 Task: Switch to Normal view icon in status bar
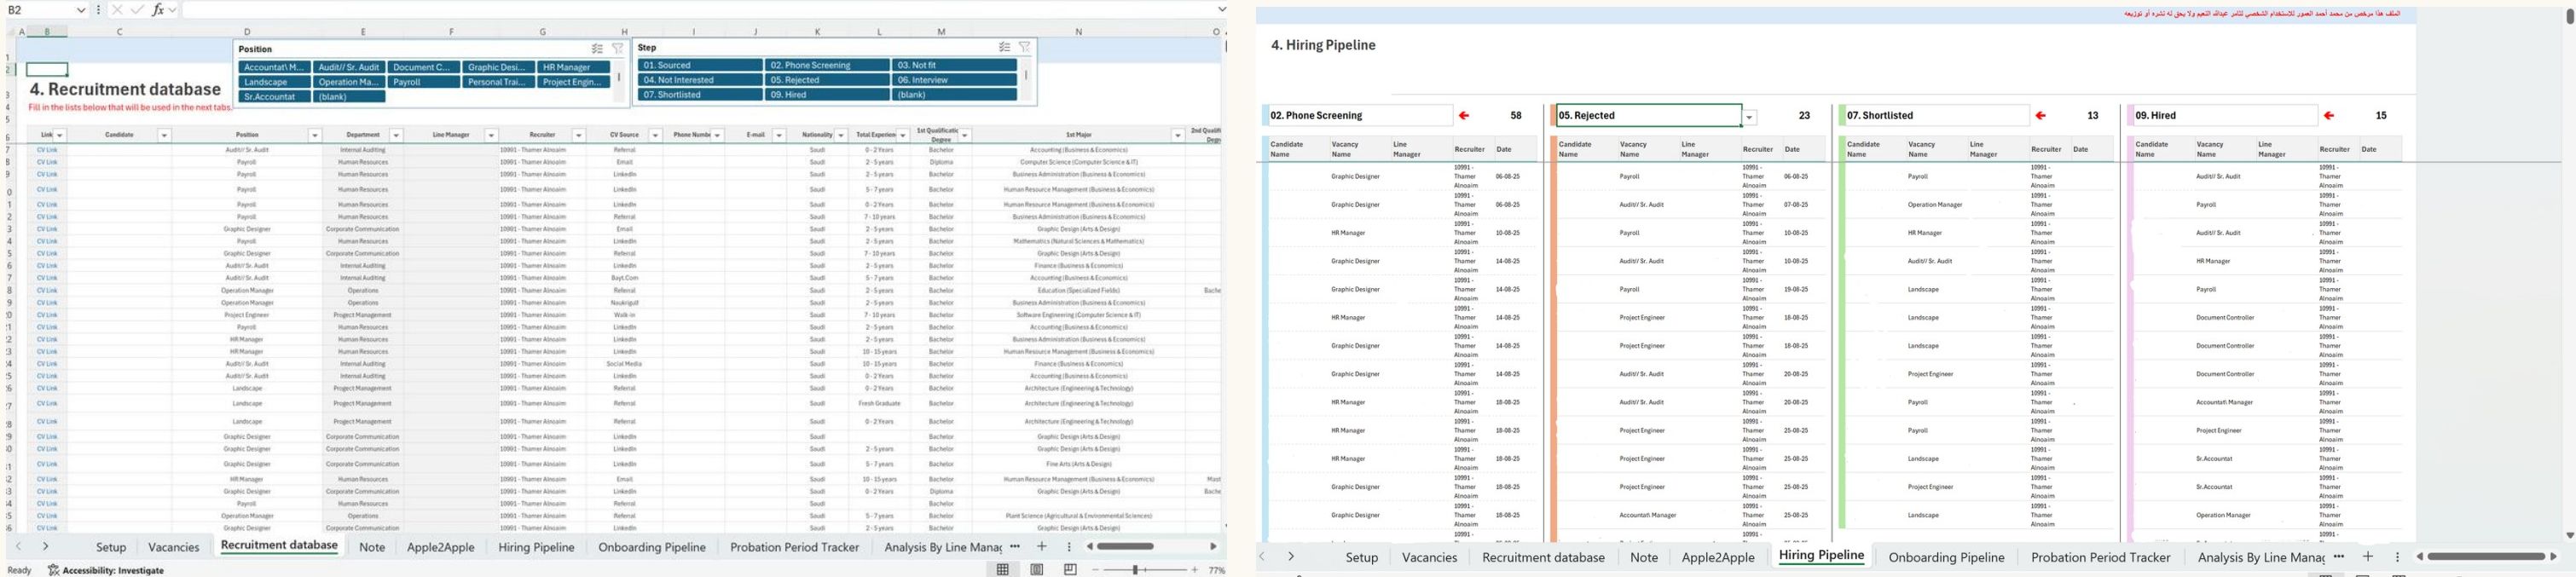click(1003, 570)
